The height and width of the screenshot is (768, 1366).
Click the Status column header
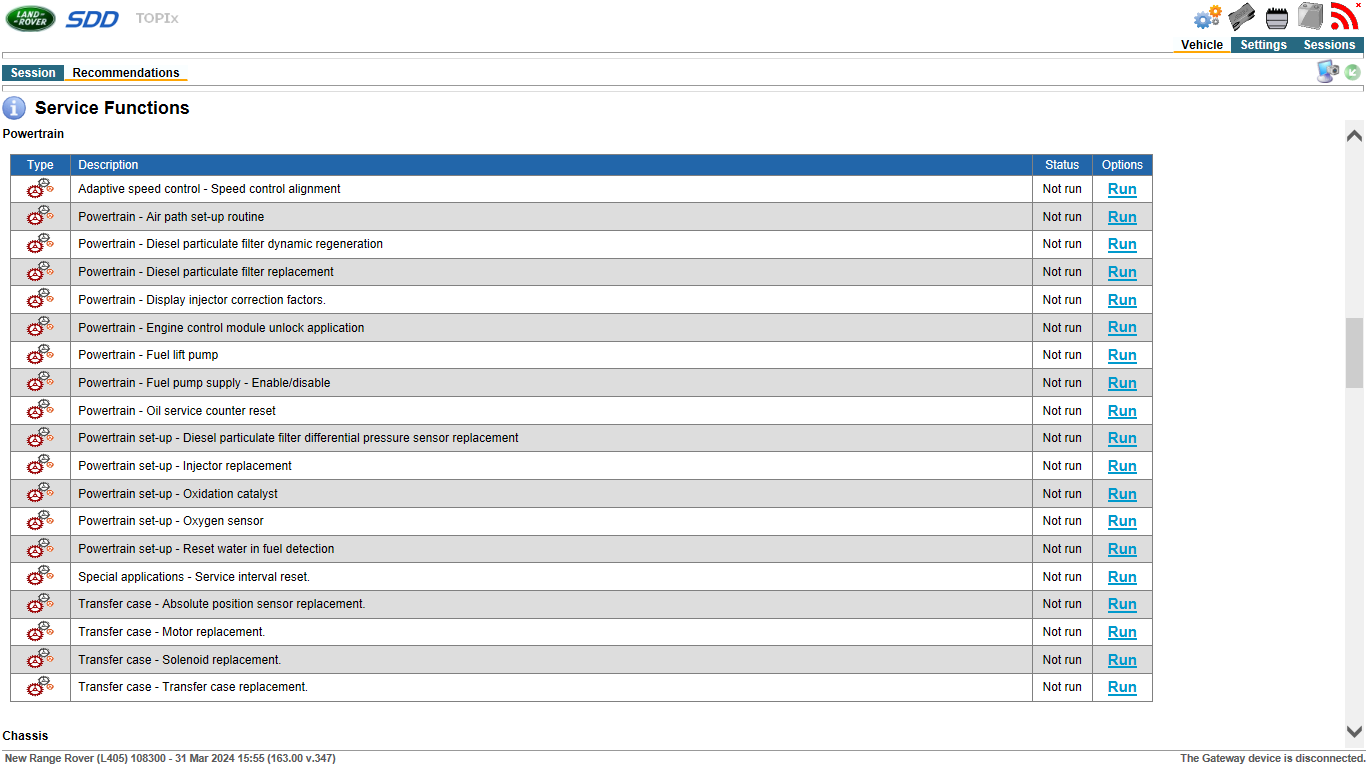(1062, 165)
